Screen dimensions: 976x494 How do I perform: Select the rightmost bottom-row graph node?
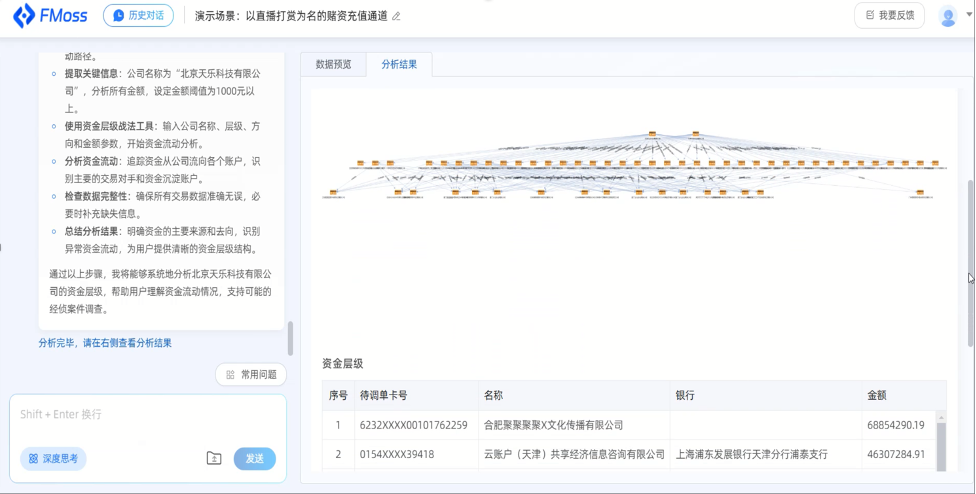pyautogui.click(x=920, y=192)
